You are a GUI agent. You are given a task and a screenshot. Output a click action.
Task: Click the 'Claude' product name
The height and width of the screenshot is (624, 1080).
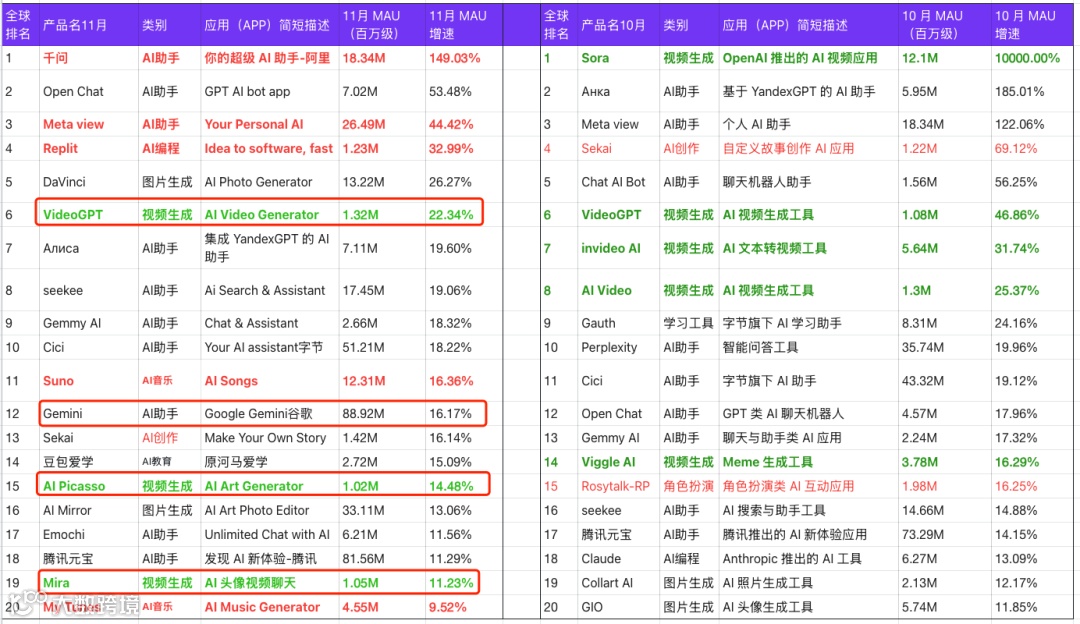pos(601,559)
